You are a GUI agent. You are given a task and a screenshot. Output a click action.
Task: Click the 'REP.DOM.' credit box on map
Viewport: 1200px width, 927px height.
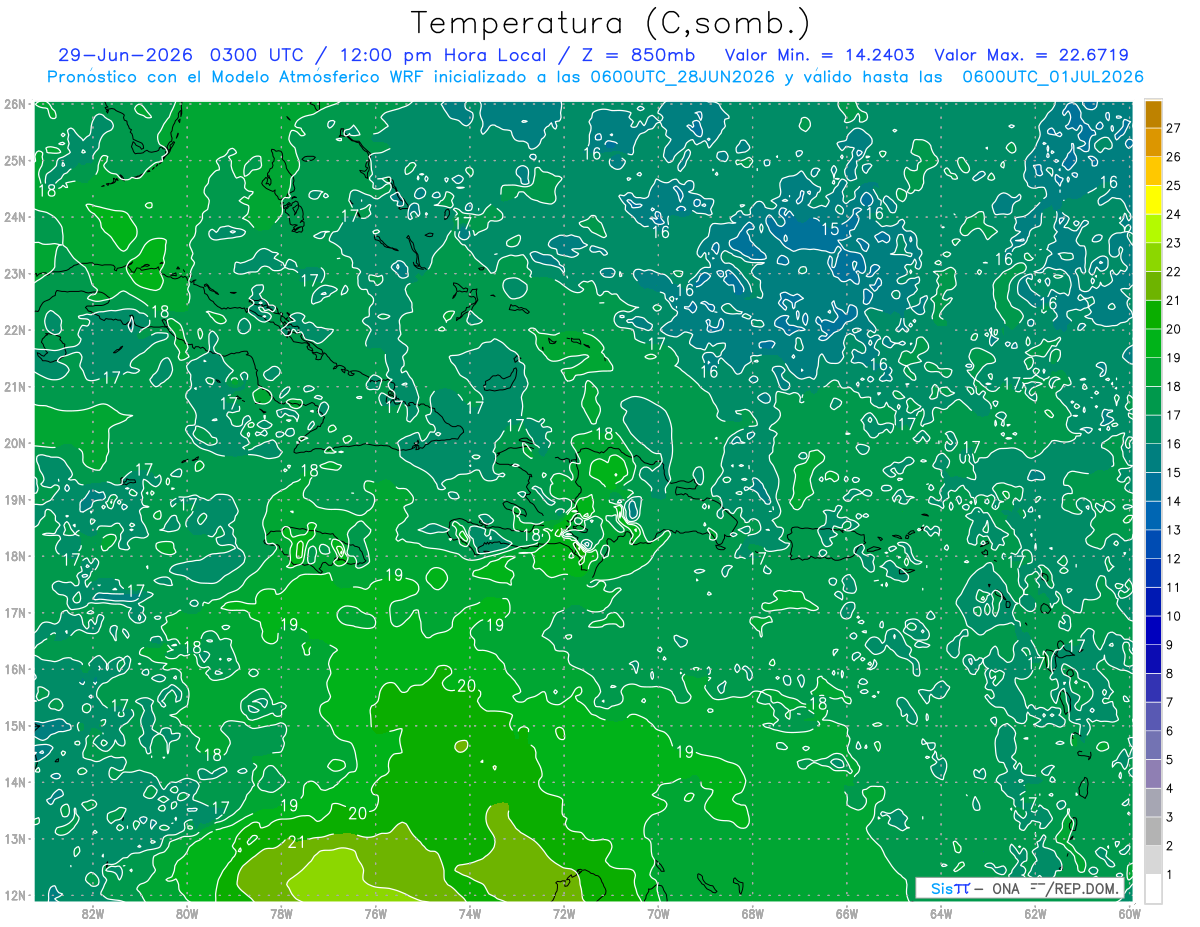tap(1019, 888)
